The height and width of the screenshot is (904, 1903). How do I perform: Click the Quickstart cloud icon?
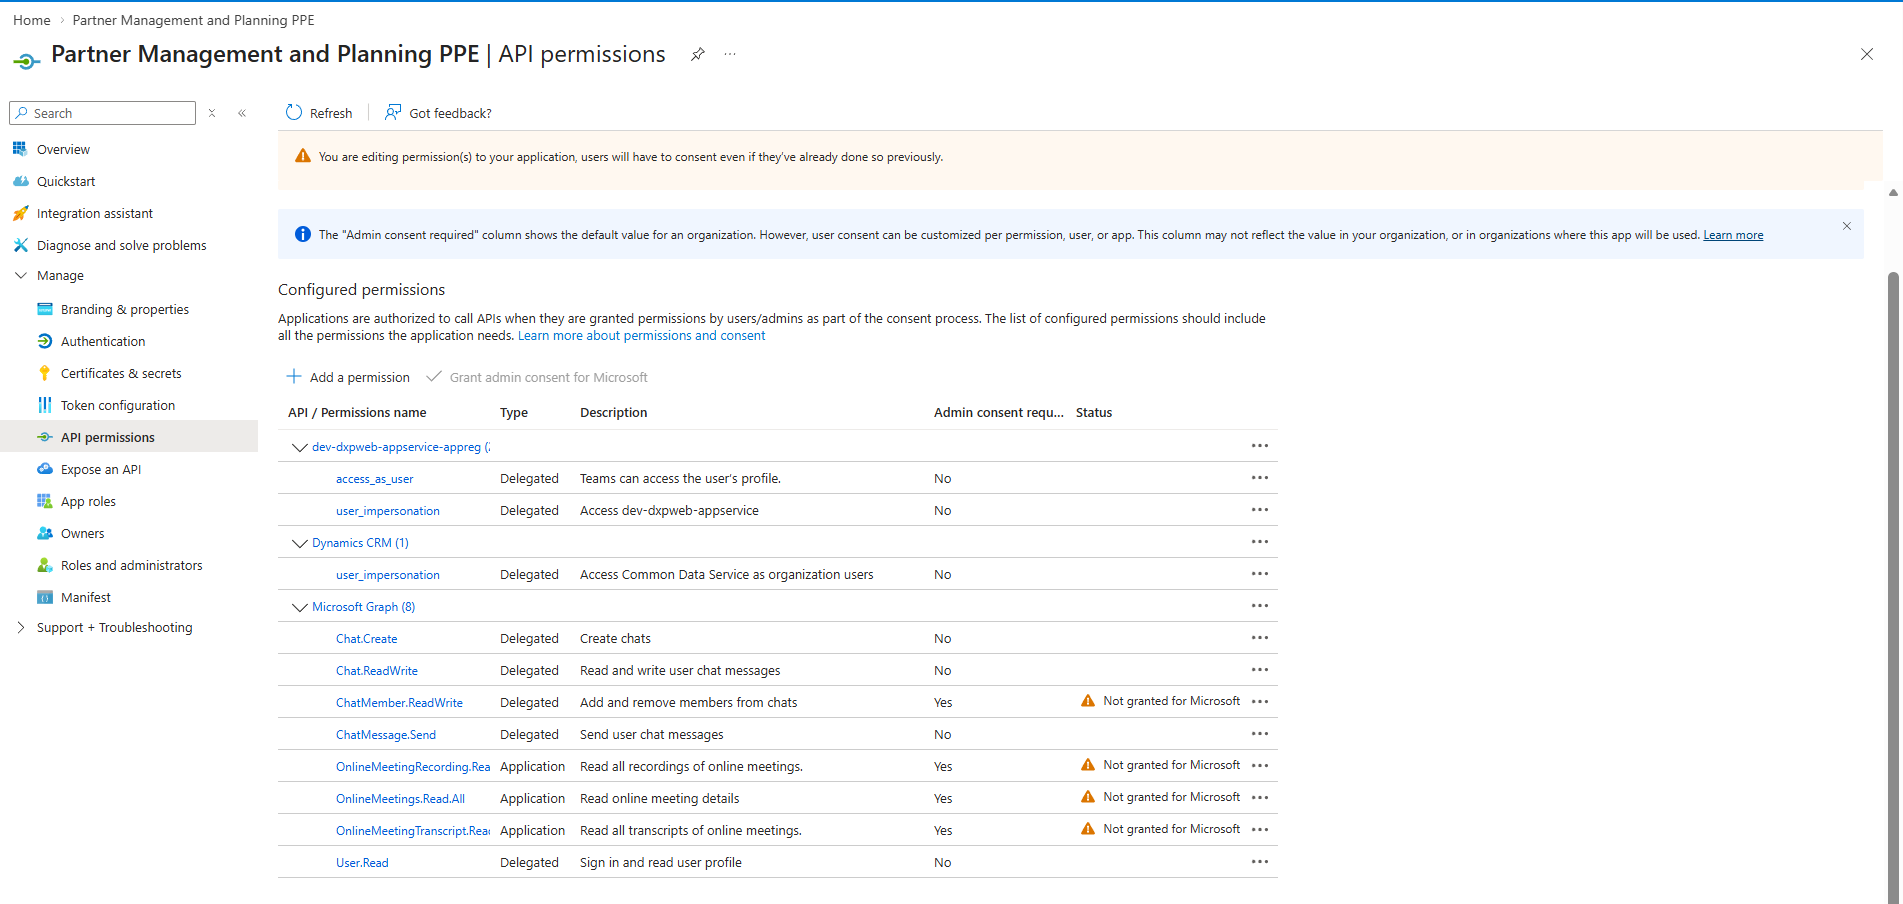pyautogui.click(x=20, y=181)
